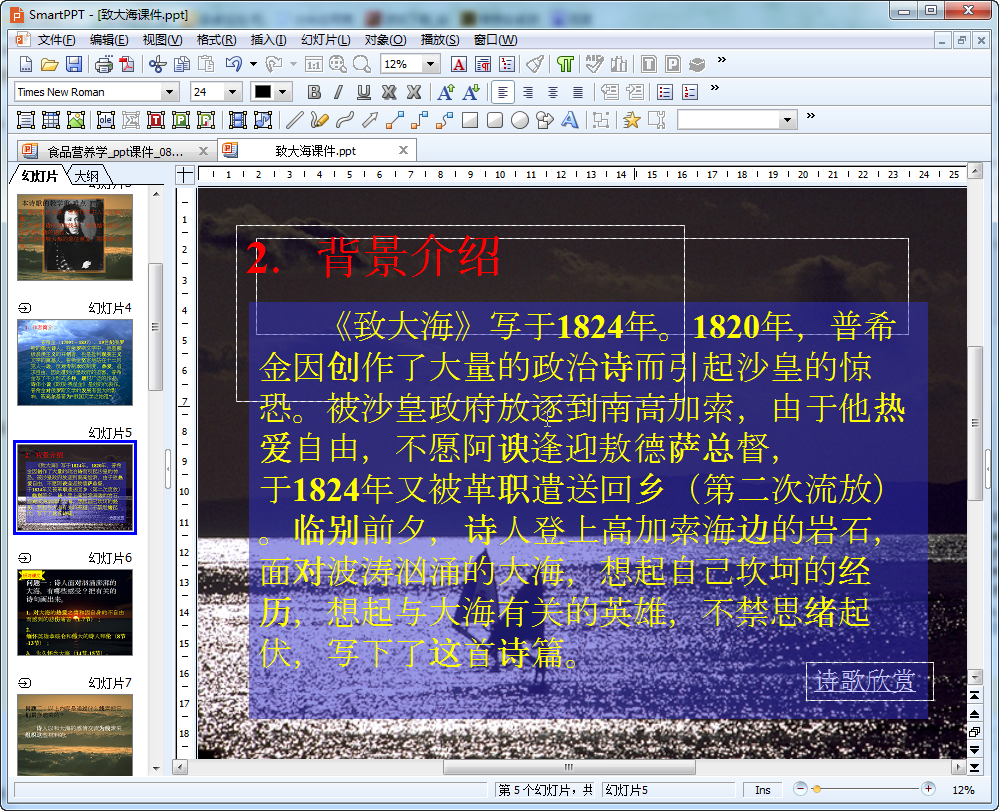Select the rectangle shape tool

click(470, 120)
